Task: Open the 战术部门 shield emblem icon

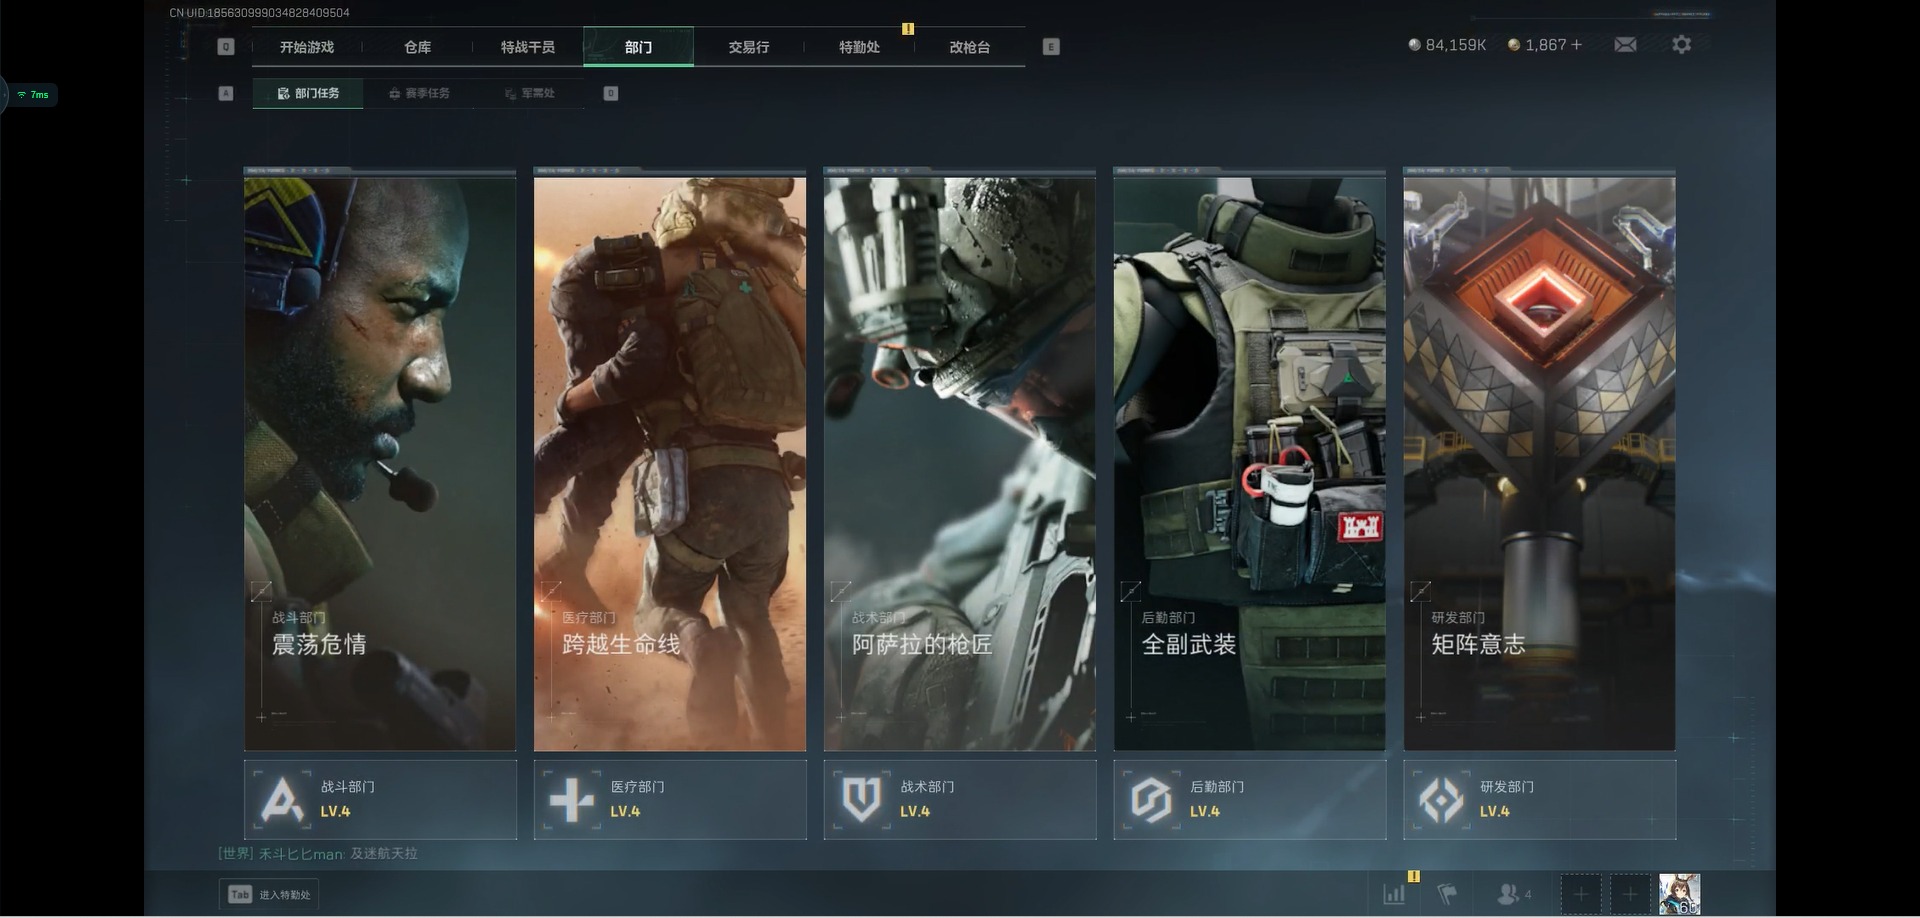Action: pos(861,800)
